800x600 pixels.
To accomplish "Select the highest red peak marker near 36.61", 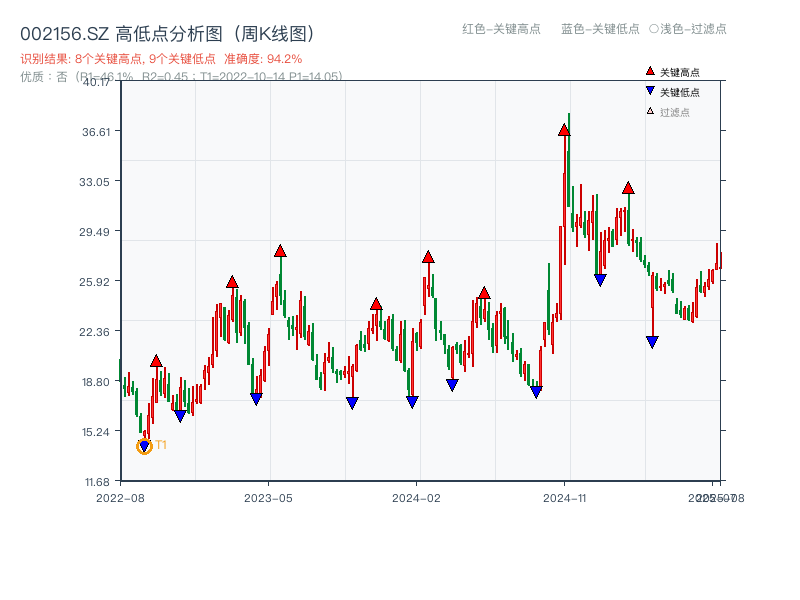I will pos(564,130).
